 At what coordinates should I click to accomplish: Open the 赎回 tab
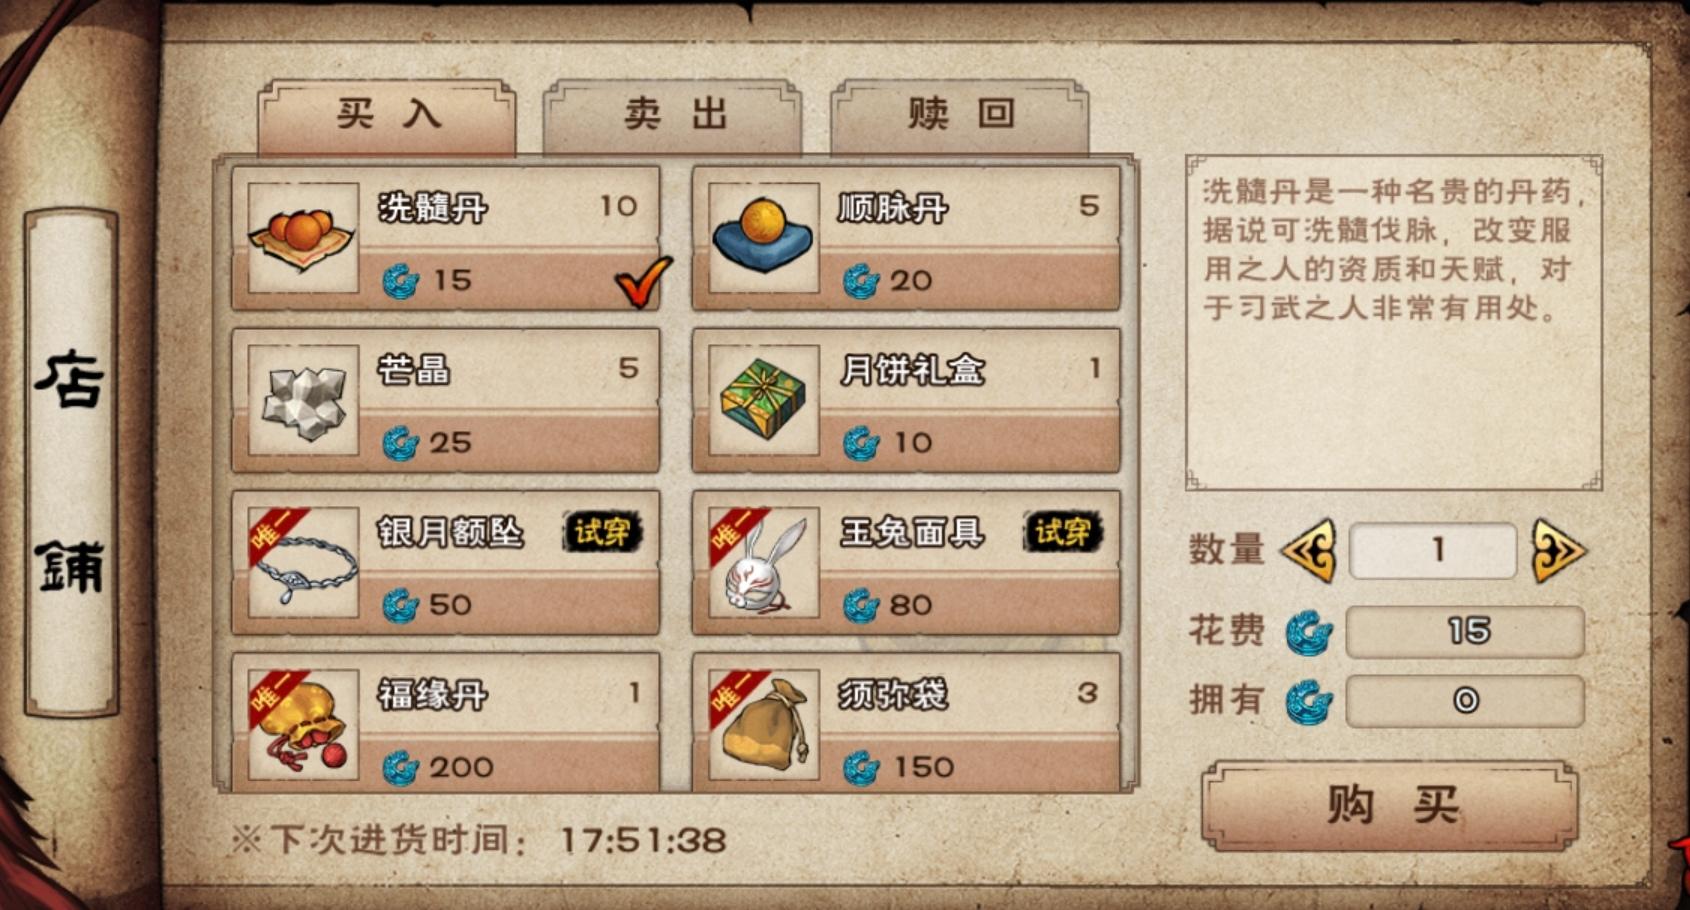point(960,117)
